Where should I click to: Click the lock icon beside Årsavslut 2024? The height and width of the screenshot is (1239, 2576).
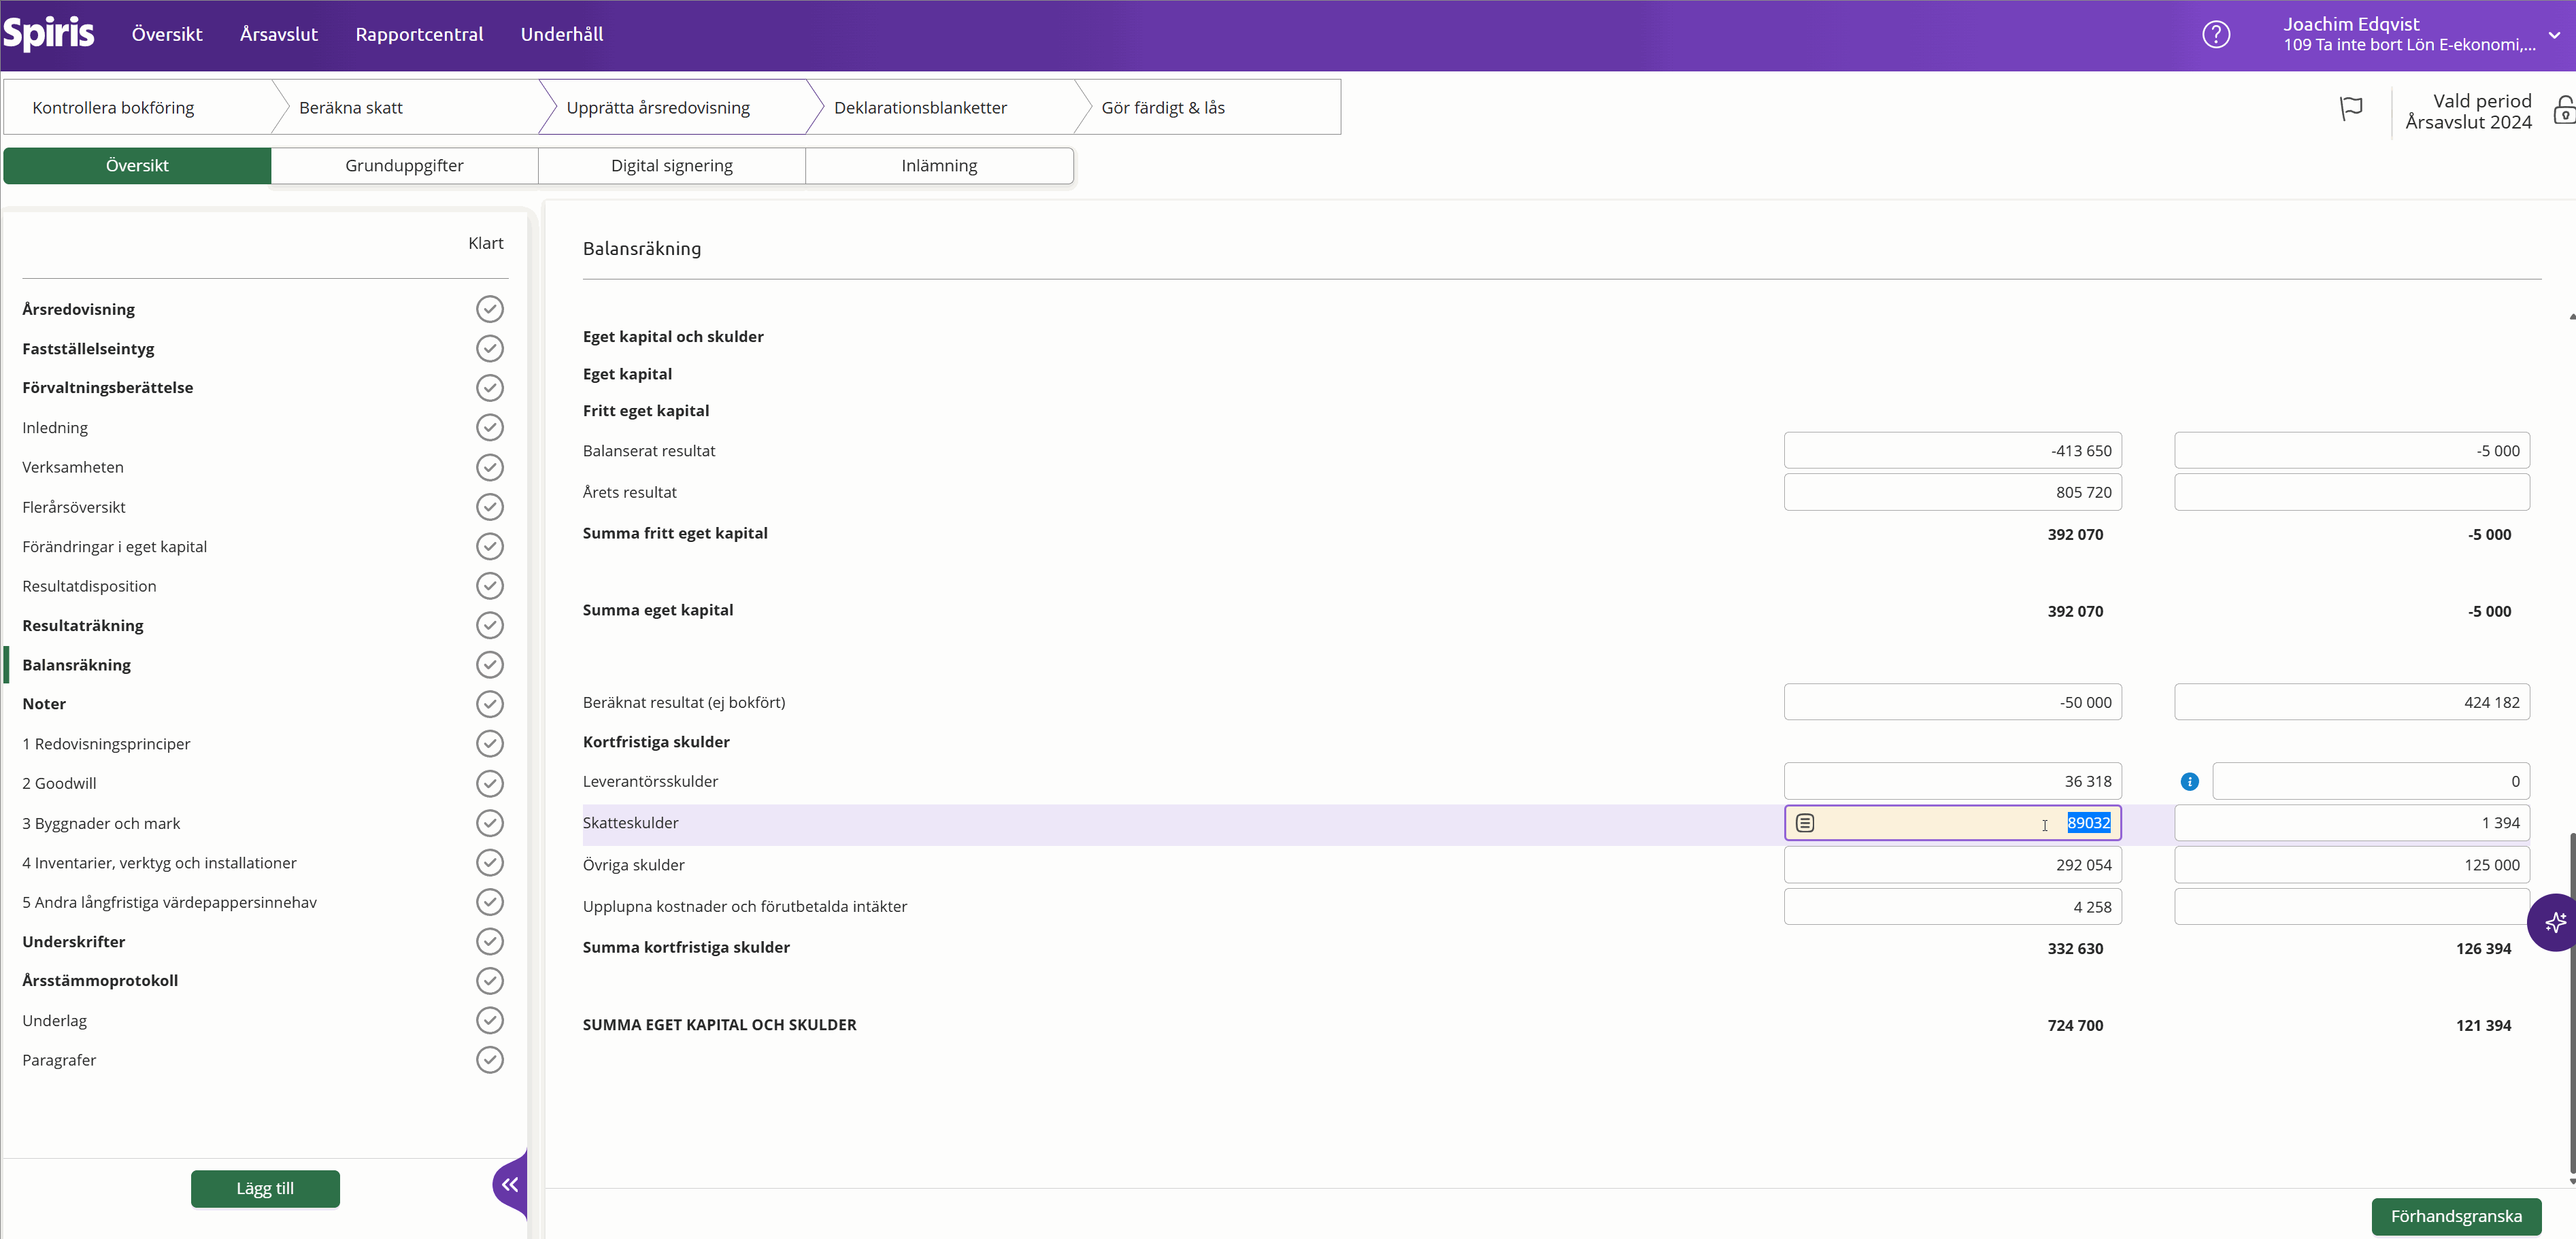[x=2564, y=110]
